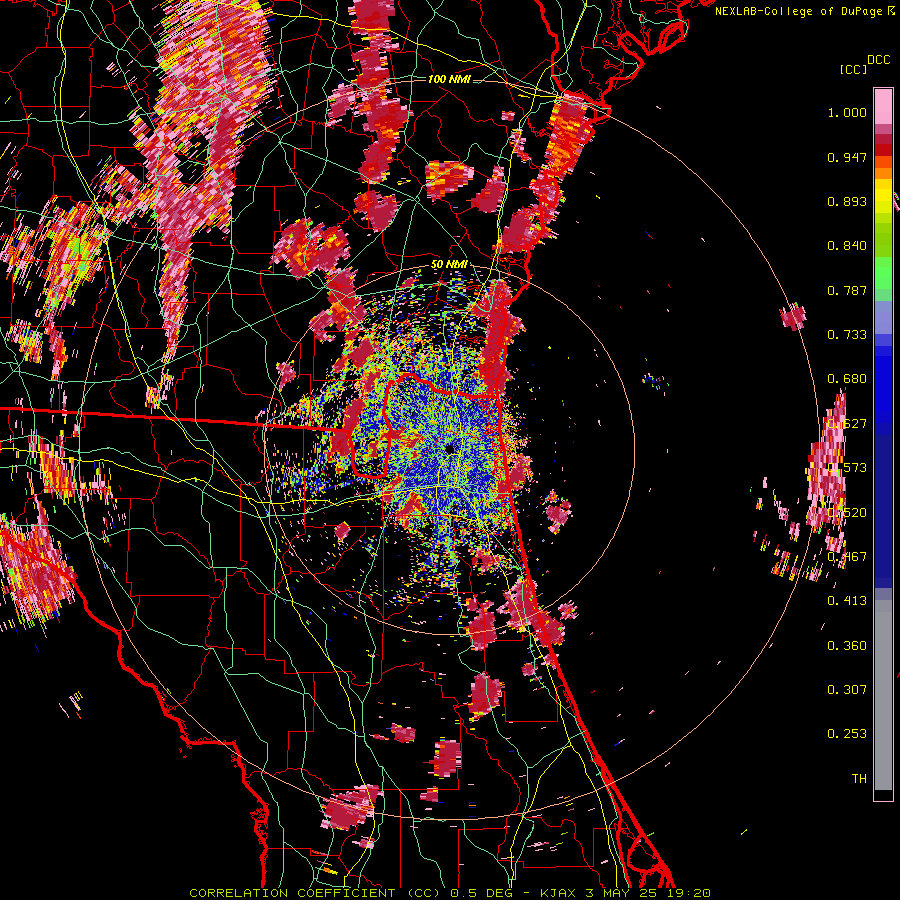Click the 0.413 scale value
This screenshot has height=900, width=900.
tap(847, 601)
